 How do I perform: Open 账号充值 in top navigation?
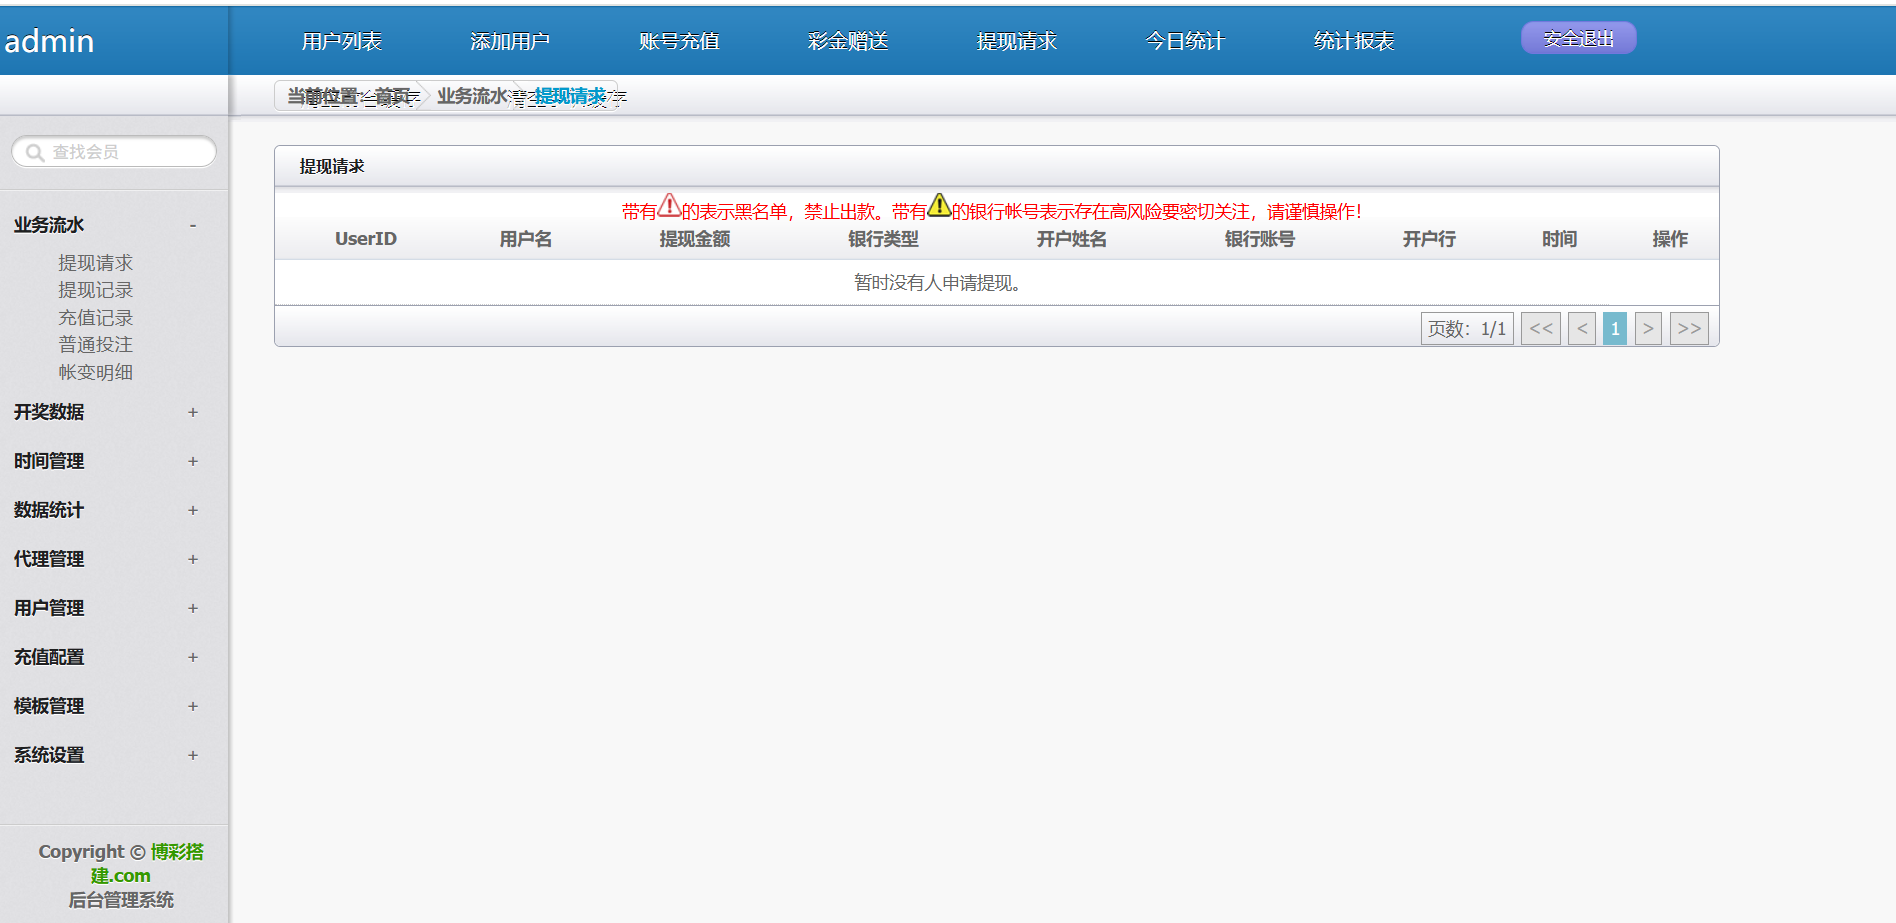[679, 41]
